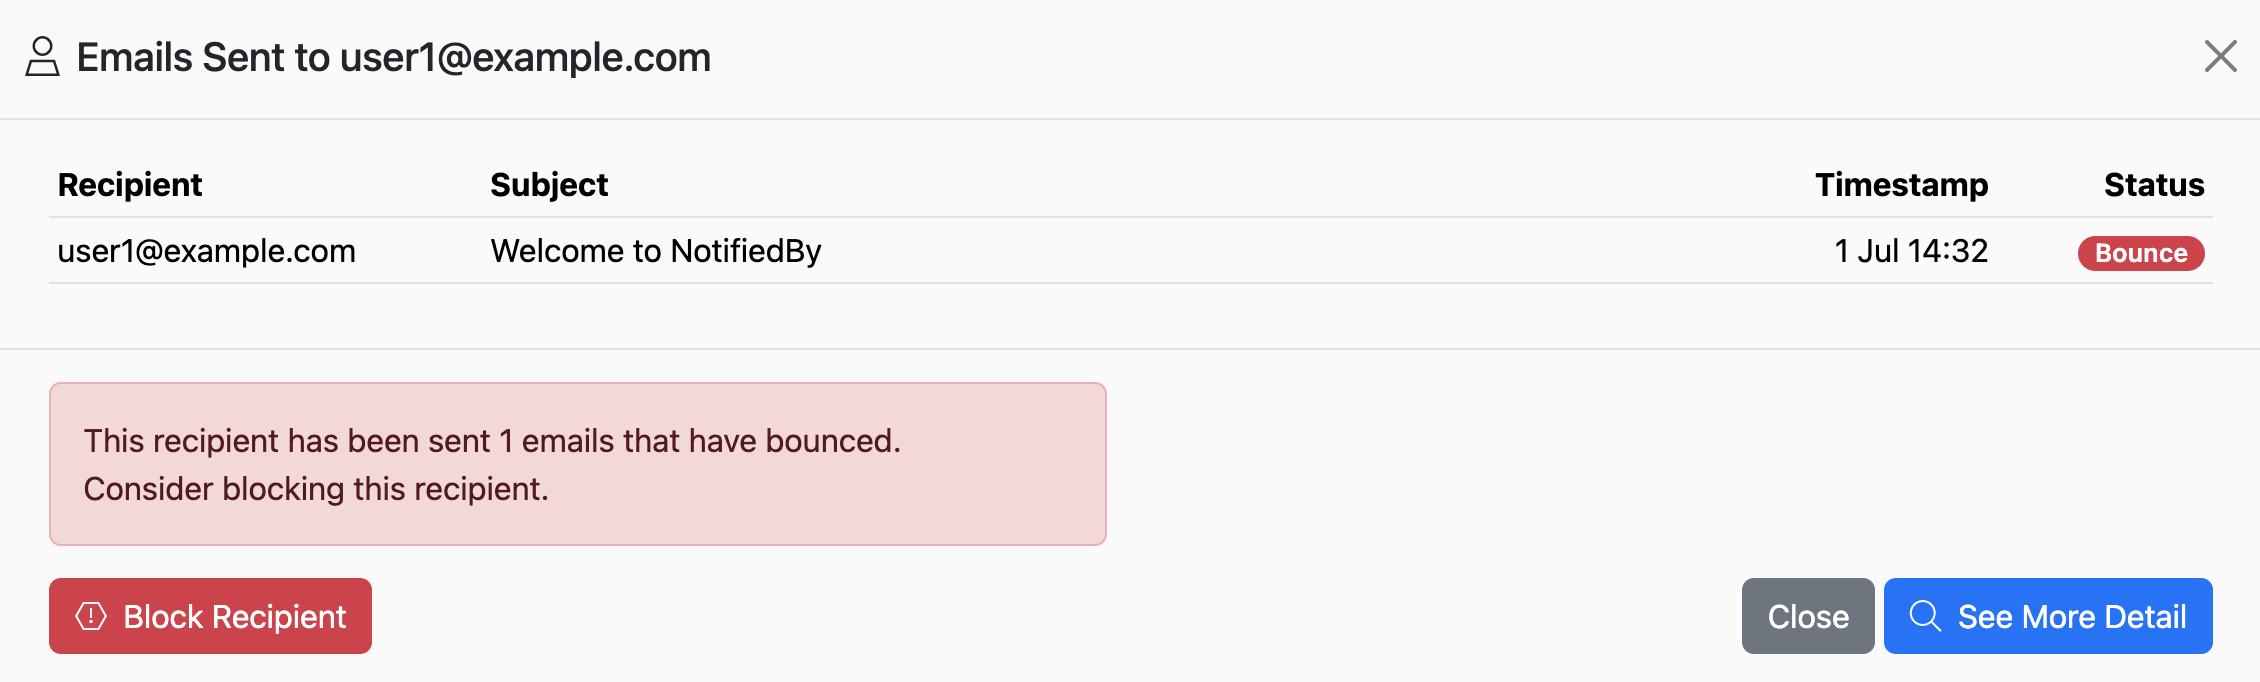The width and height of the screenshot is (2260, 682).
Task: Select the red Bounce status badge
Action: pyautogui.click(x=2141, y=253)
